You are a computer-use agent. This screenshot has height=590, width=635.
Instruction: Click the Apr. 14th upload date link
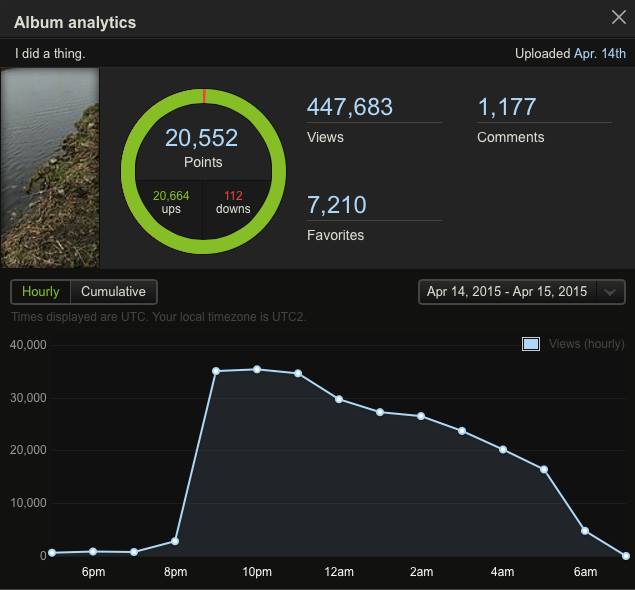tap(600, 53)
